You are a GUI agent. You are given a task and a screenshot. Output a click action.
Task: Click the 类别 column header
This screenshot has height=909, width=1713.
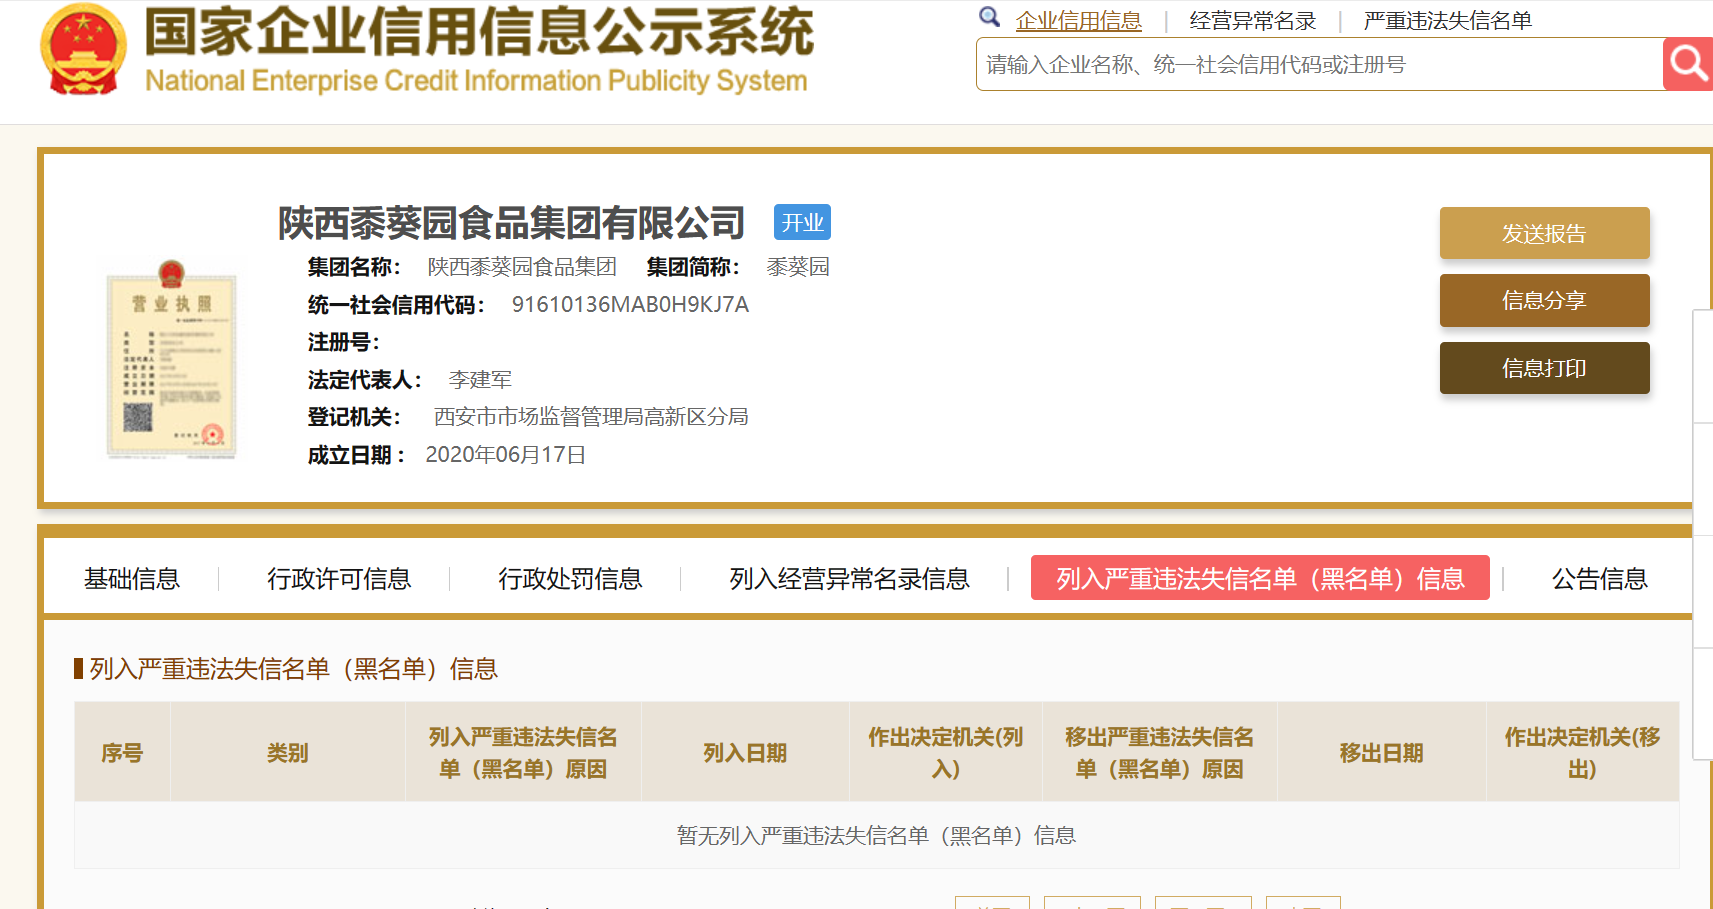coord(288,753)
